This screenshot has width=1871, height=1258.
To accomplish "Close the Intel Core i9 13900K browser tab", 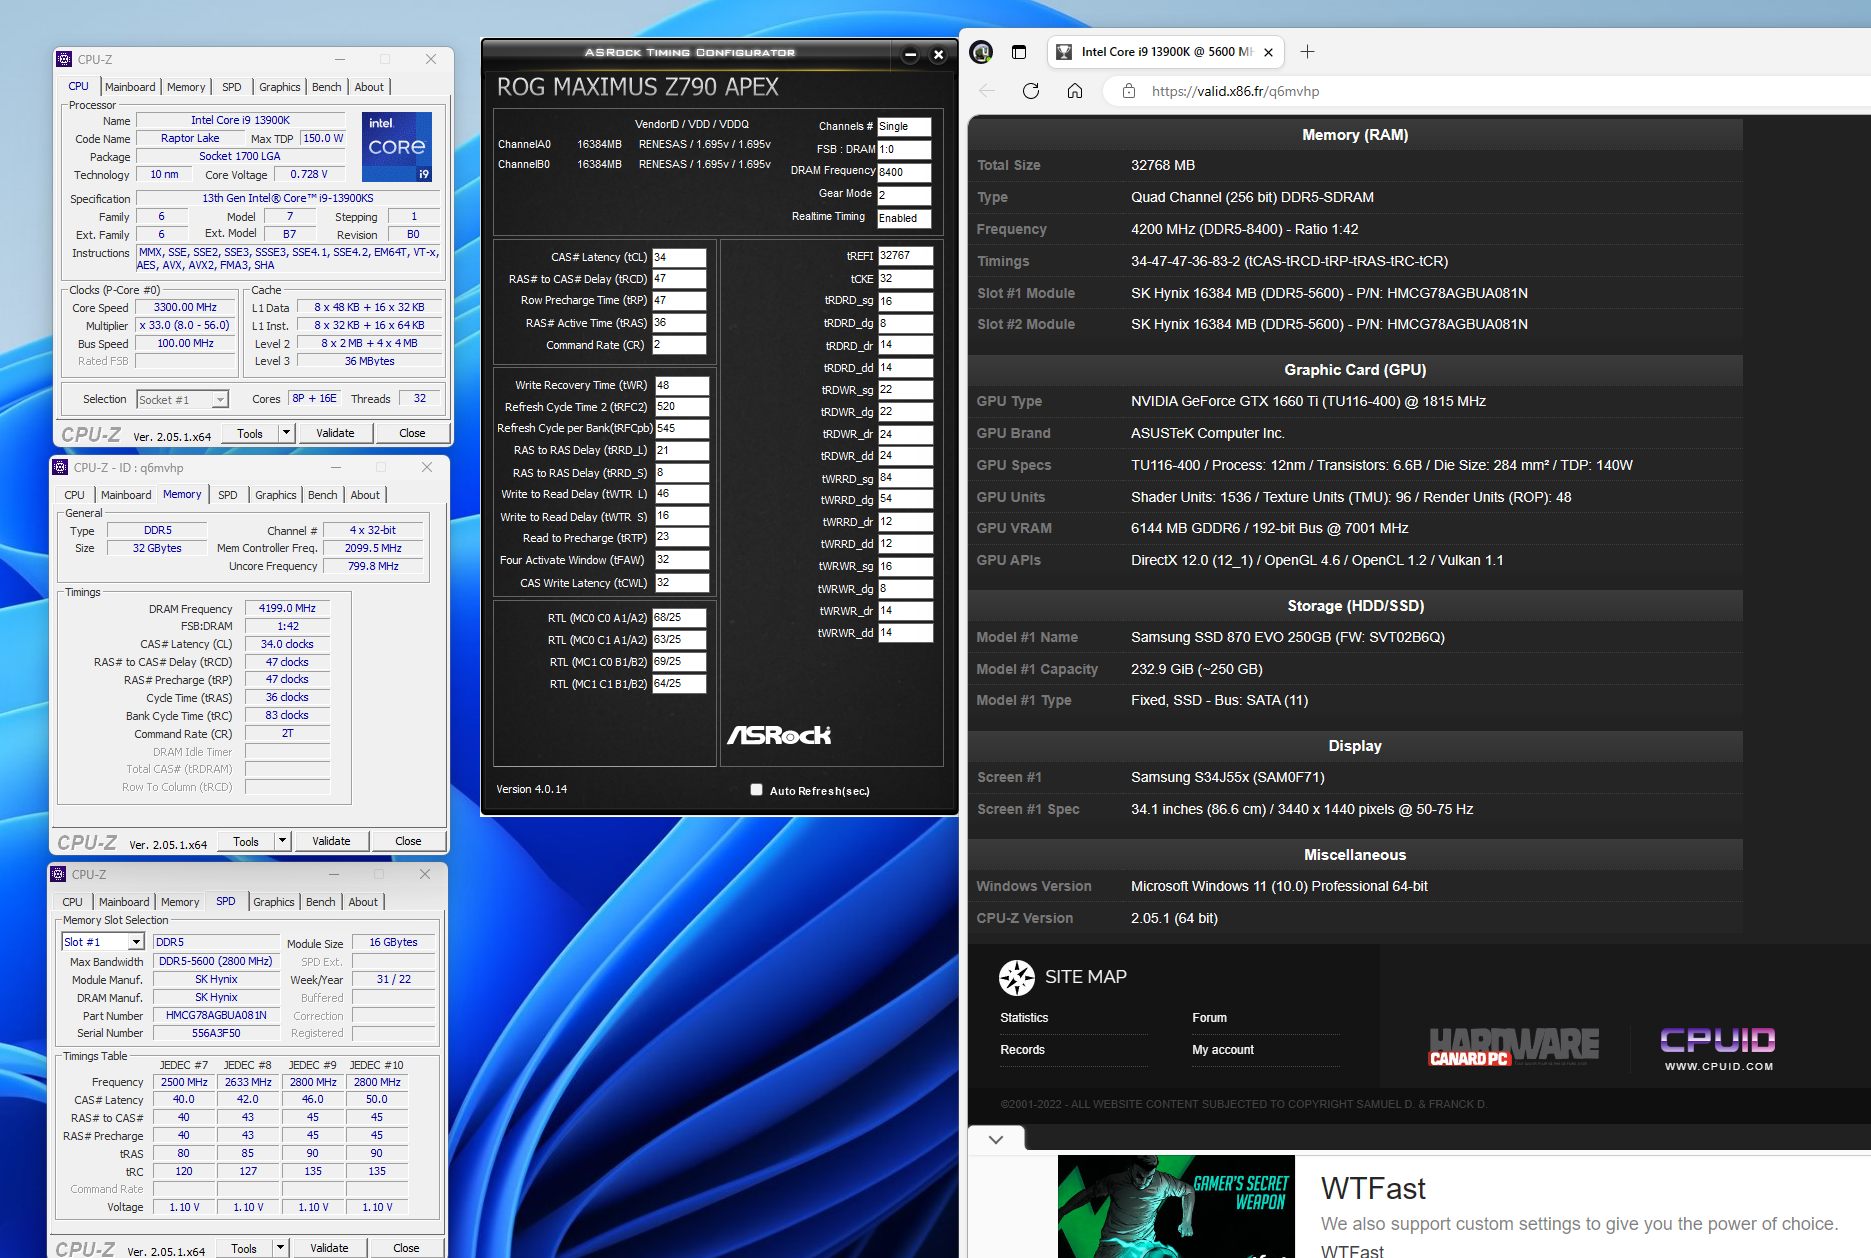I will 1269,52.
